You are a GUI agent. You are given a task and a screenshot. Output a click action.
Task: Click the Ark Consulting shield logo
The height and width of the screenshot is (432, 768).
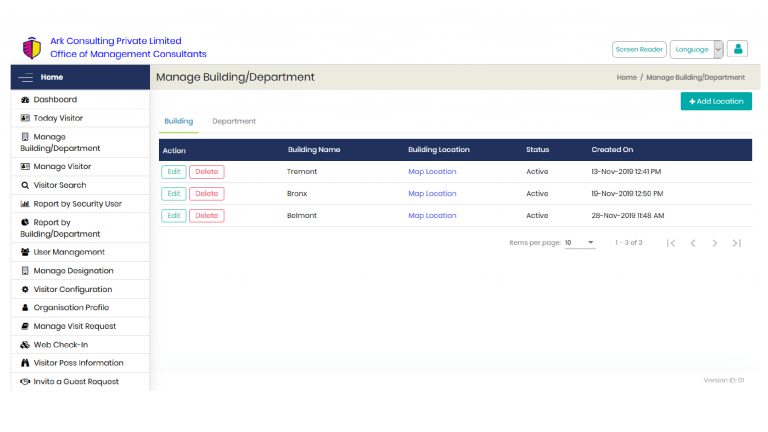[x=31, y=48]
